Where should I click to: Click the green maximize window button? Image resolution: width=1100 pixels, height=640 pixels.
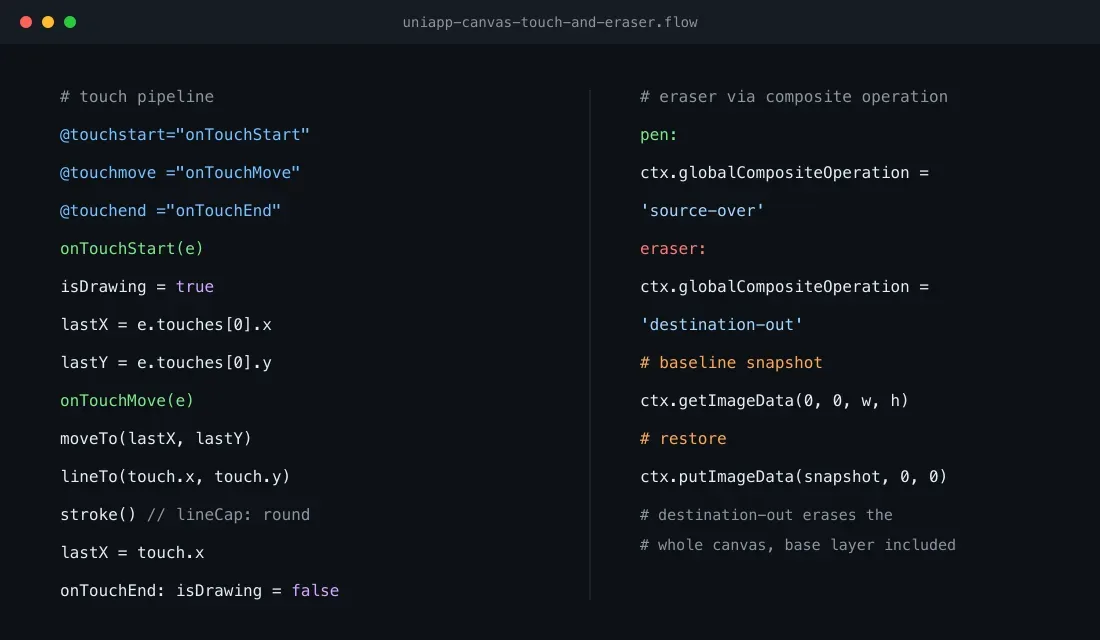point(70,22)
